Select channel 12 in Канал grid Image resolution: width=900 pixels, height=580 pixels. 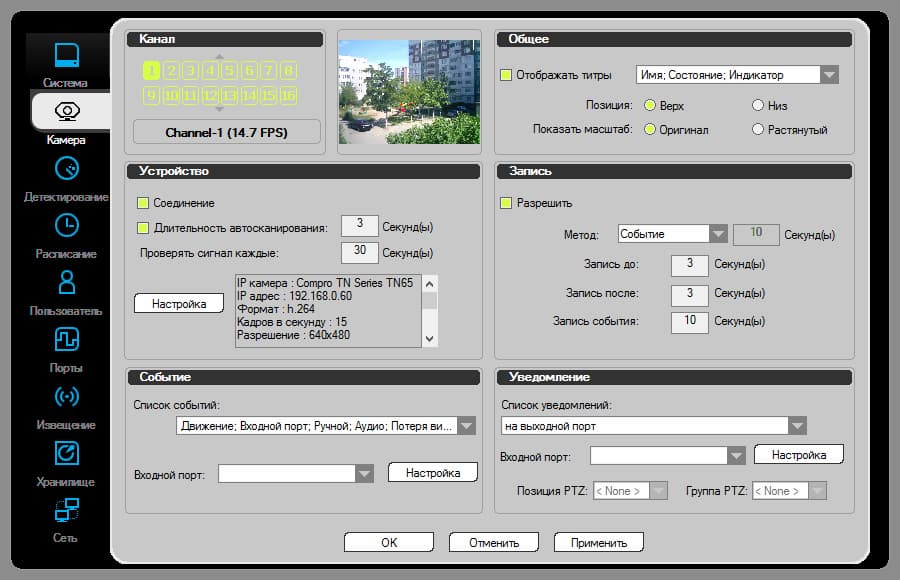tap(210, 95)
